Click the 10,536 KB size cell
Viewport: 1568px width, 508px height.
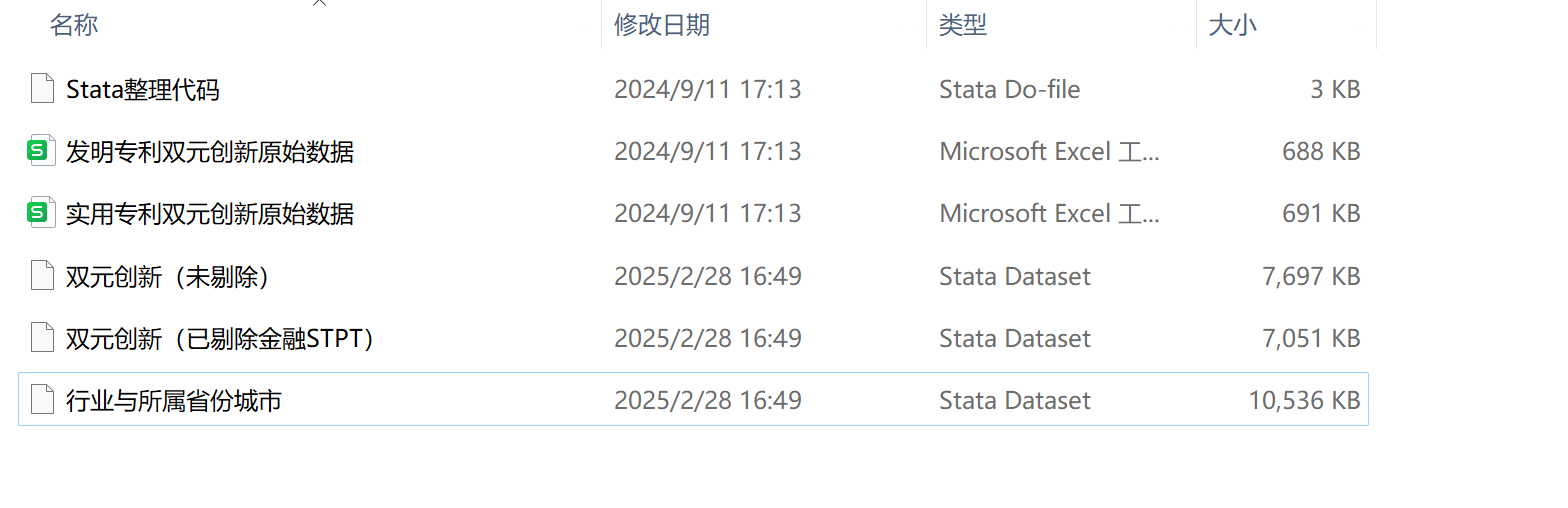pyautogui.click(x=1304, y=400)
